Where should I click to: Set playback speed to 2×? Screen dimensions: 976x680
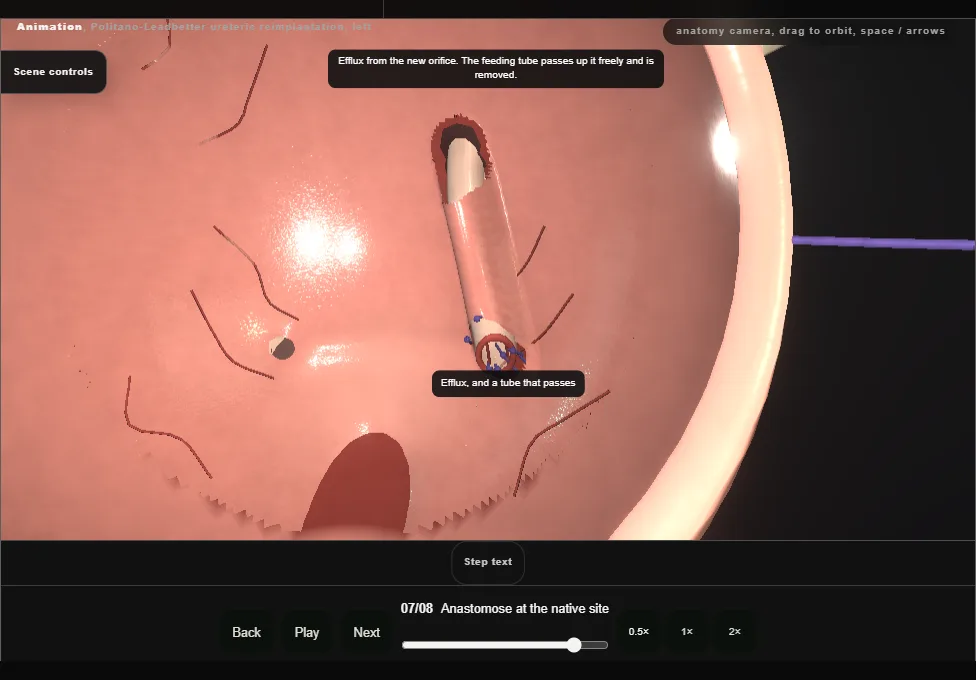pyautogui.click(x=734, y=631)
